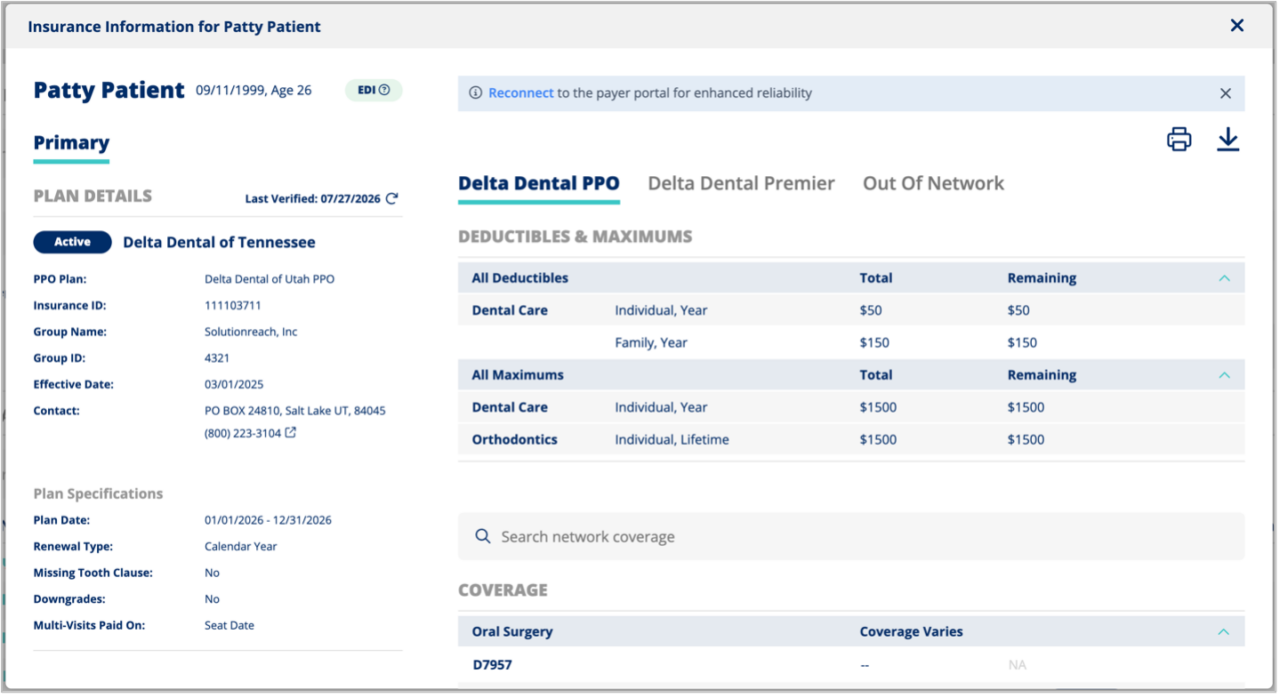The width and height of the screenshot is (1280, 698).
Task: Select the PO BOX 24810 contact address
Action: [x=295, y=411]
